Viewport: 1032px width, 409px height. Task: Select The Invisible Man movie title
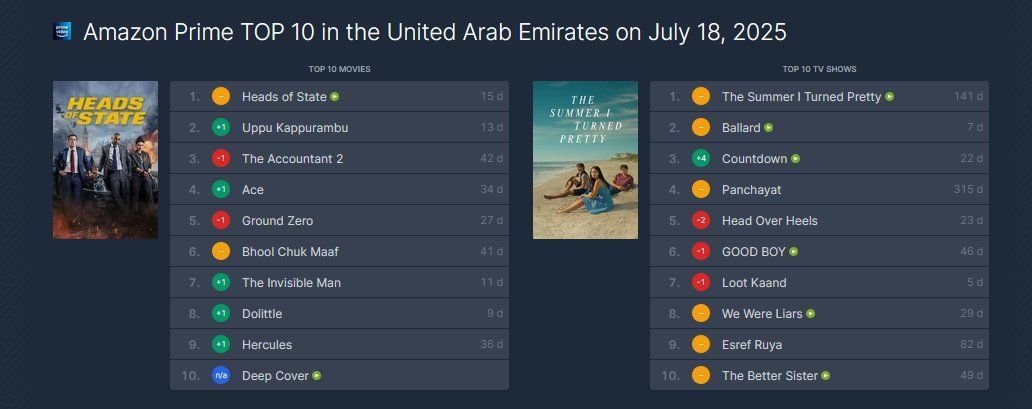291,283
